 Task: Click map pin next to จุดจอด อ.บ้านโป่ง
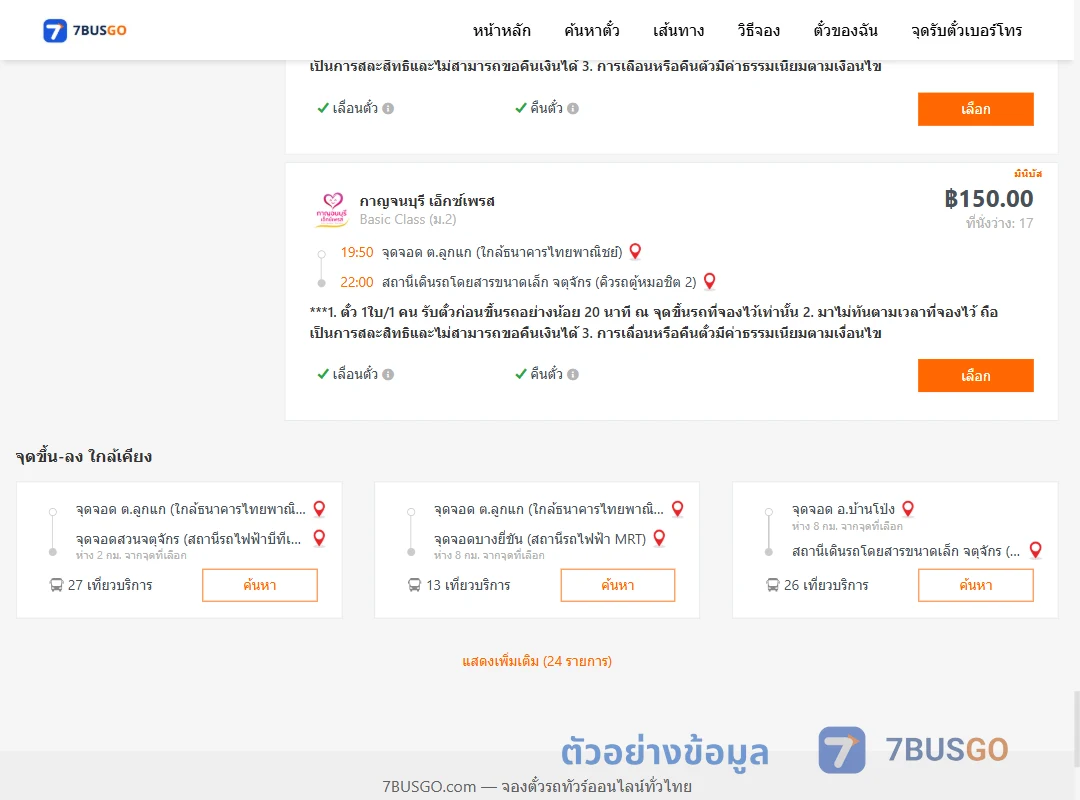click(908, 509)
